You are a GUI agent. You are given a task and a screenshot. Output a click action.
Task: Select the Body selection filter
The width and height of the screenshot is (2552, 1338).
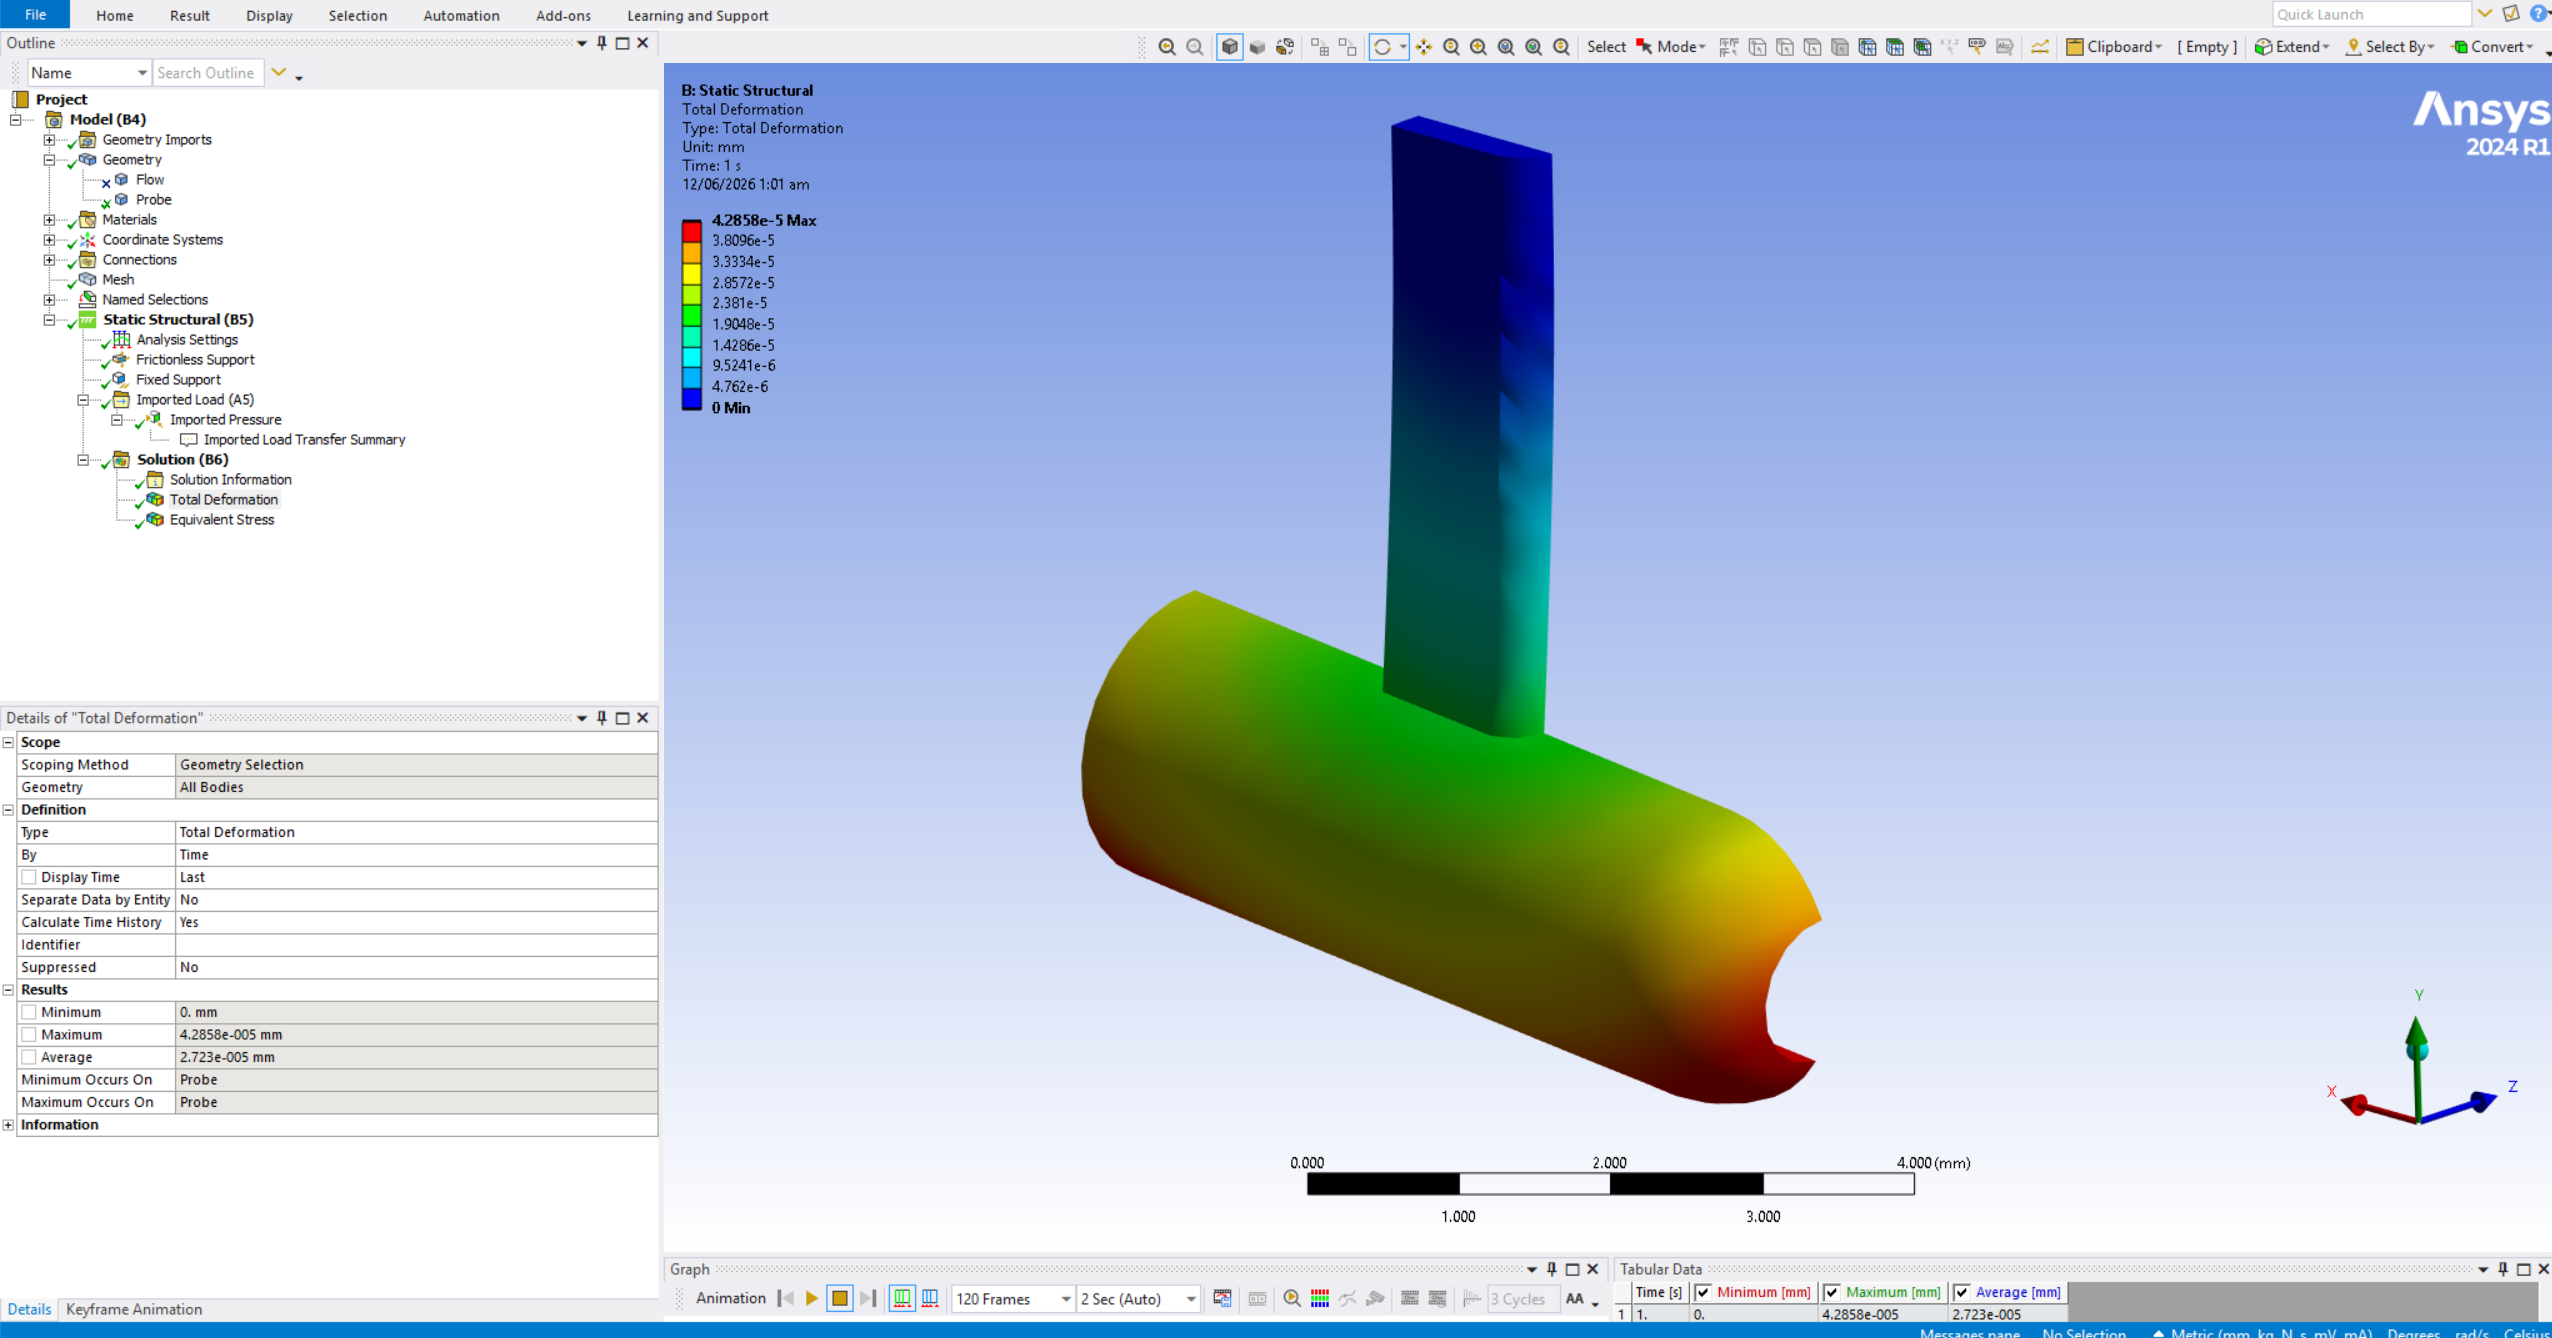pyautogui.click(x=1840, y=47)
